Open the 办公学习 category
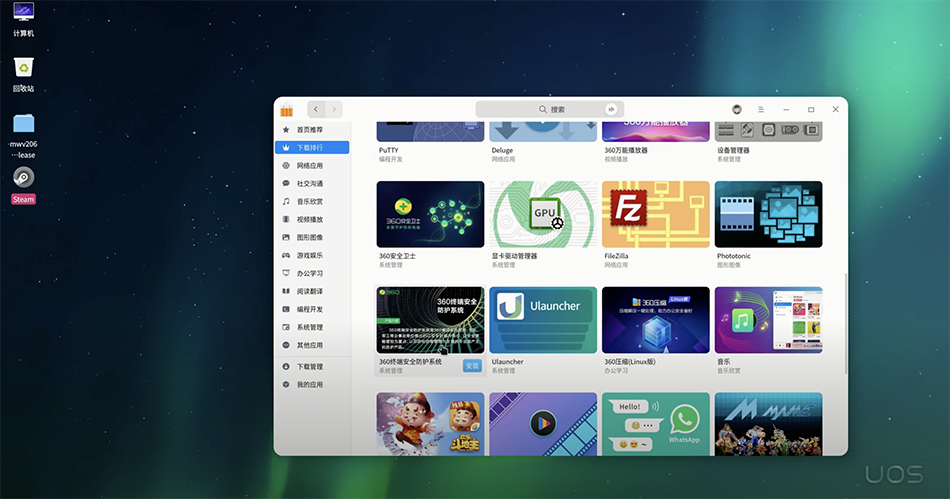The image size is (950, 499). click(312, 273)
